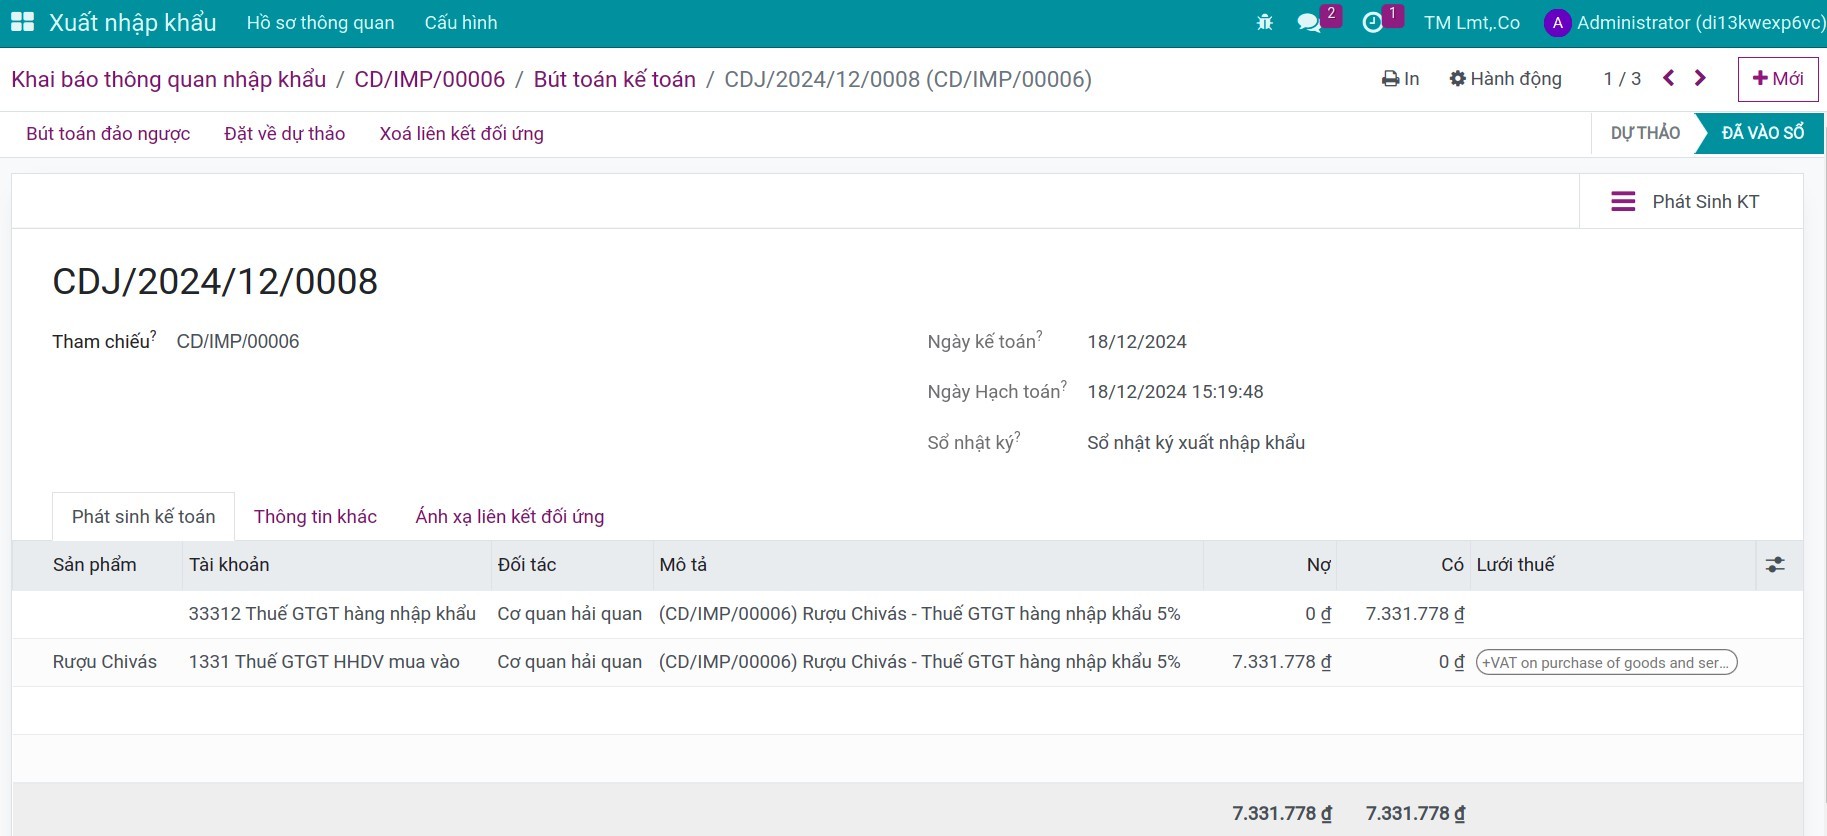Click the Phát Sinh KT stat button

[x=1686, y=202]
